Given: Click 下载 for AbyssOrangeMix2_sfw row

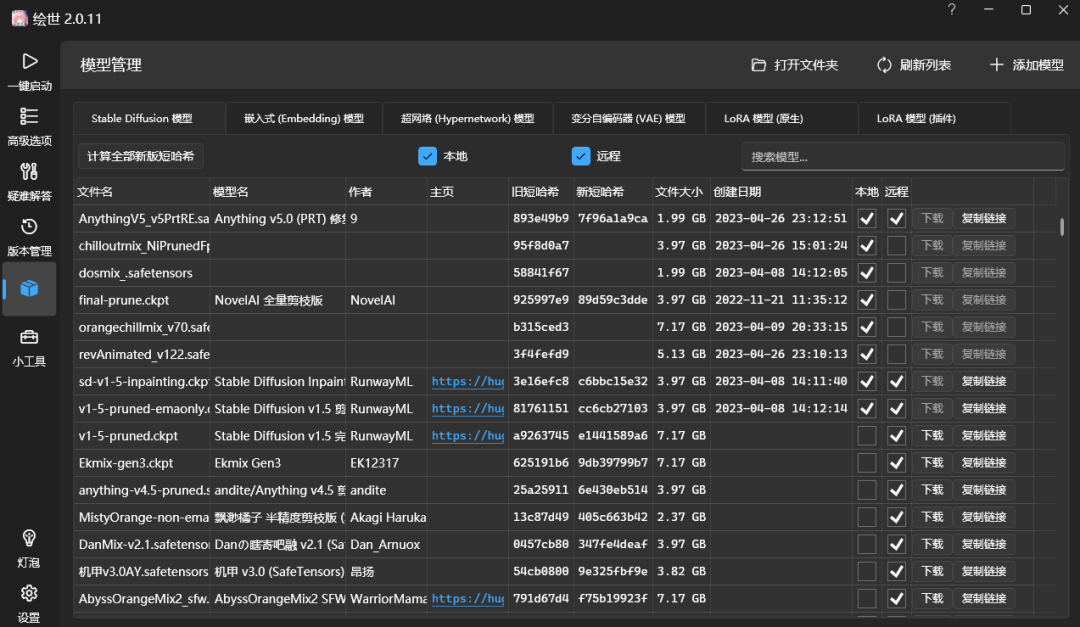Looking at the screenshot, I should point(932,599).
